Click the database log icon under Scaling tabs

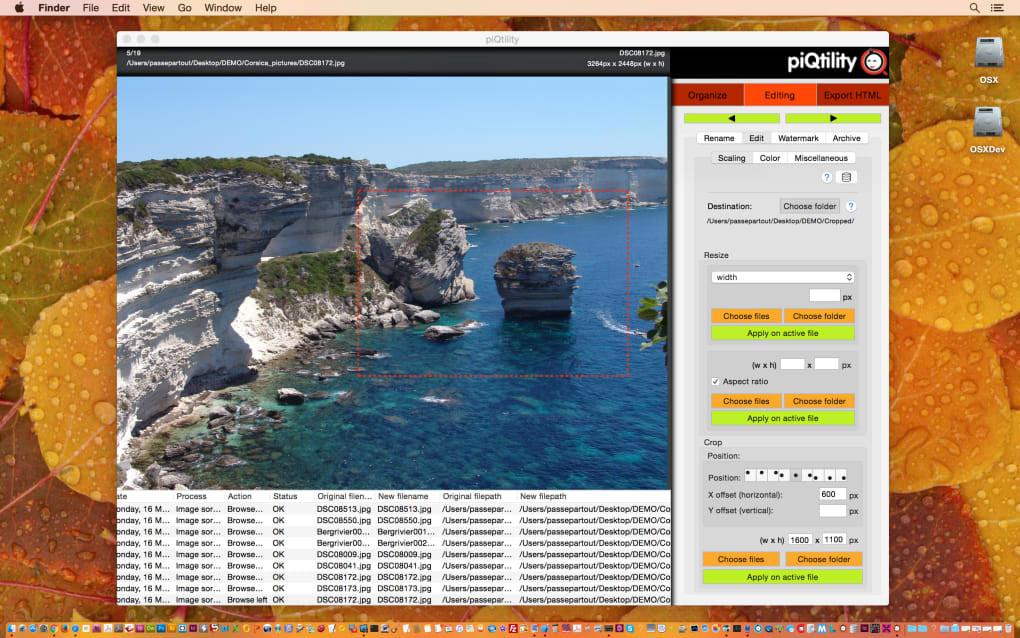846,177
